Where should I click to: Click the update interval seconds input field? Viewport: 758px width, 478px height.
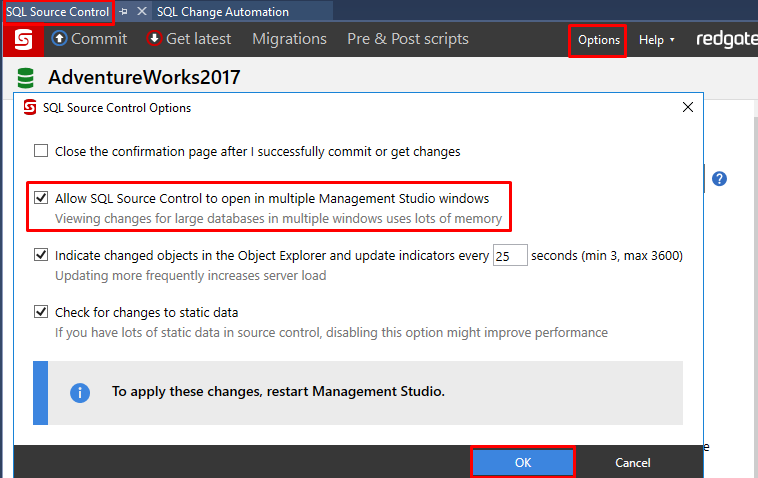(510, 255)
